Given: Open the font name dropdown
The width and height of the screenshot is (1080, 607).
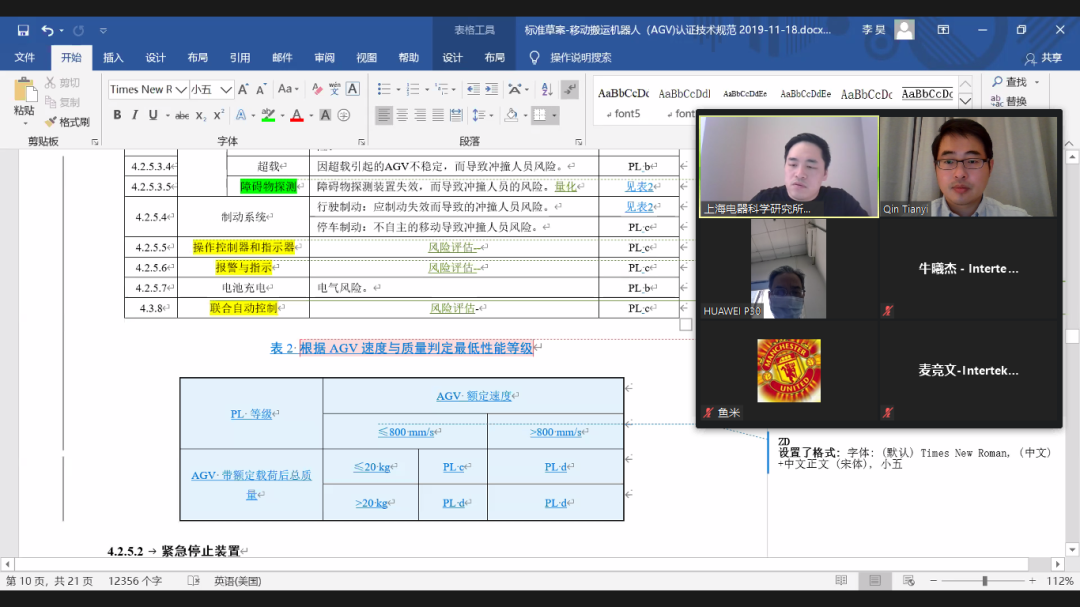Looking at the screenshot, I should click(x=181, y=89).
